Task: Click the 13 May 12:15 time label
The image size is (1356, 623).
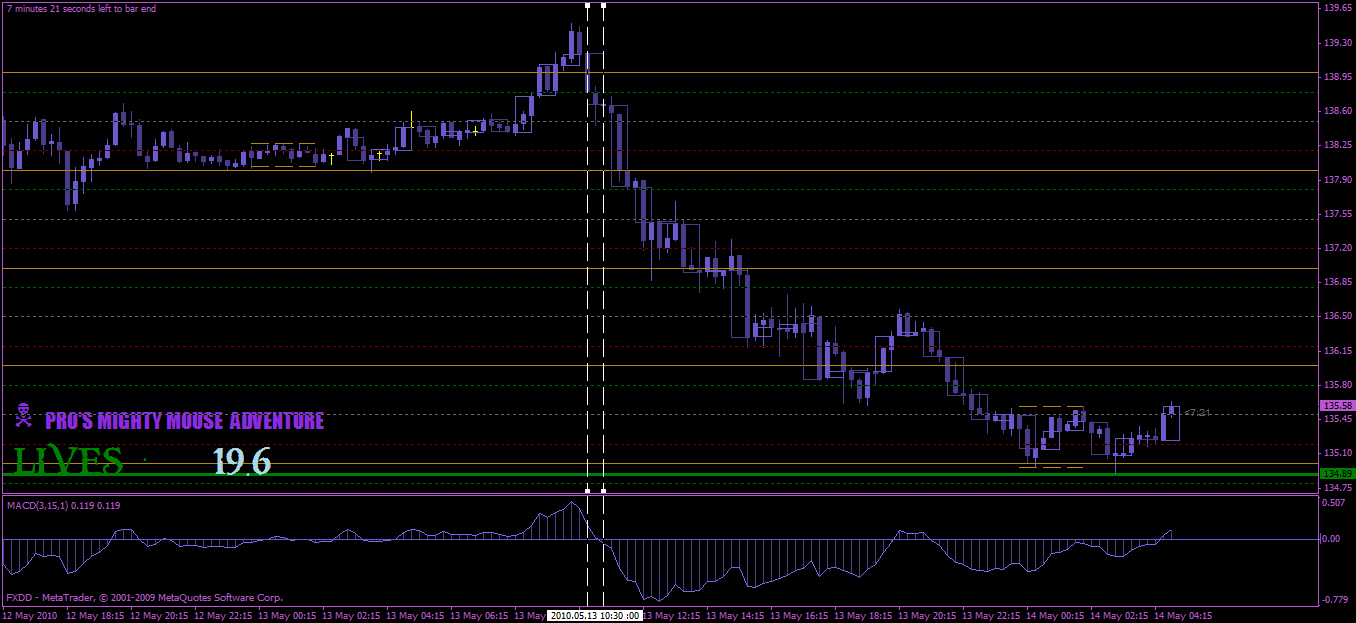Action: point(673,616)
